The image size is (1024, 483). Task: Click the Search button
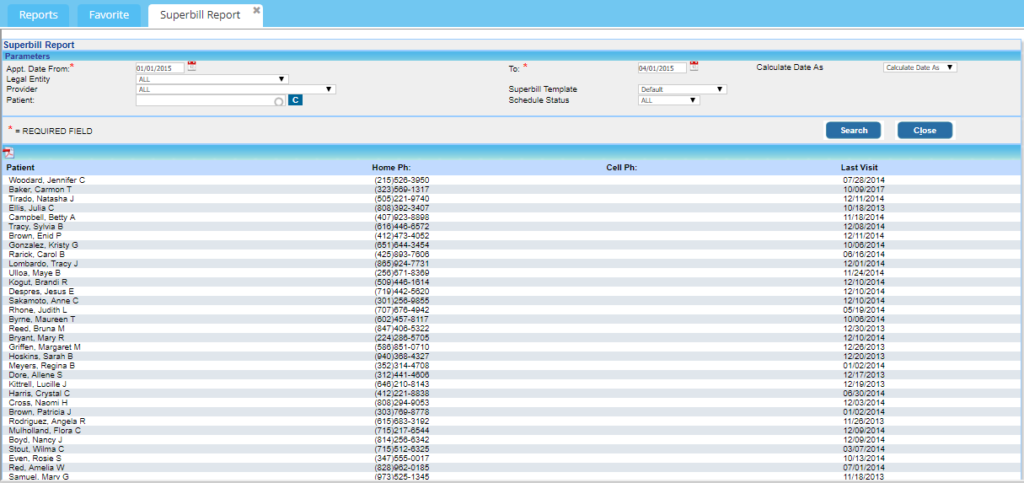click(x=853, y=131)
